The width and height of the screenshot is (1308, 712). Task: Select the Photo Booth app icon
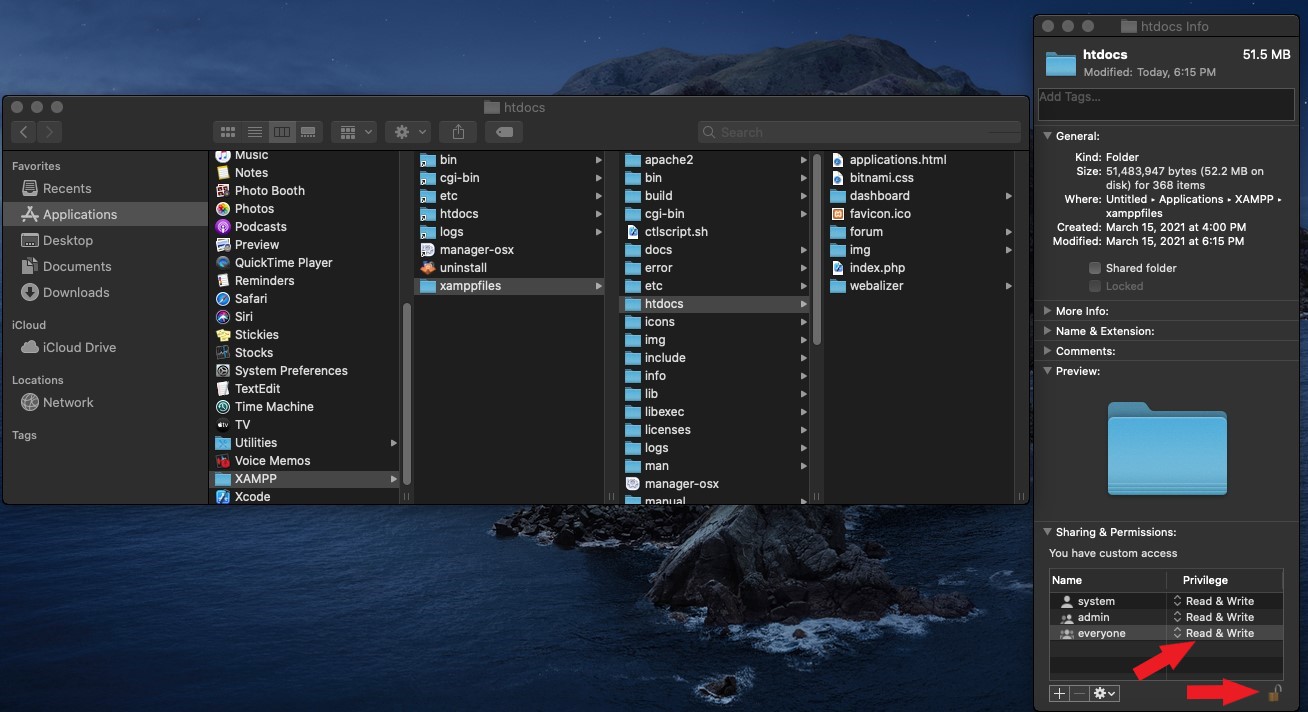223,190
